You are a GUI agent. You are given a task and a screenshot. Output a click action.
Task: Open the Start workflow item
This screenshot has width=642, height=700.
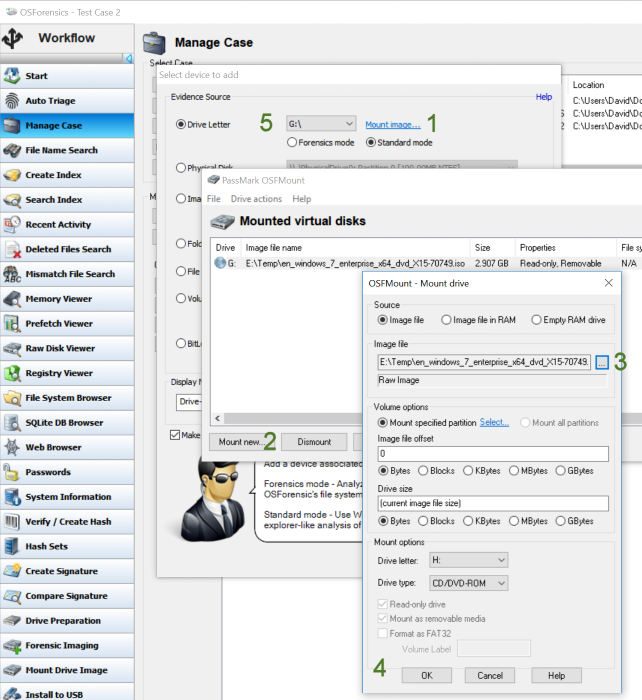click(67, 76)
